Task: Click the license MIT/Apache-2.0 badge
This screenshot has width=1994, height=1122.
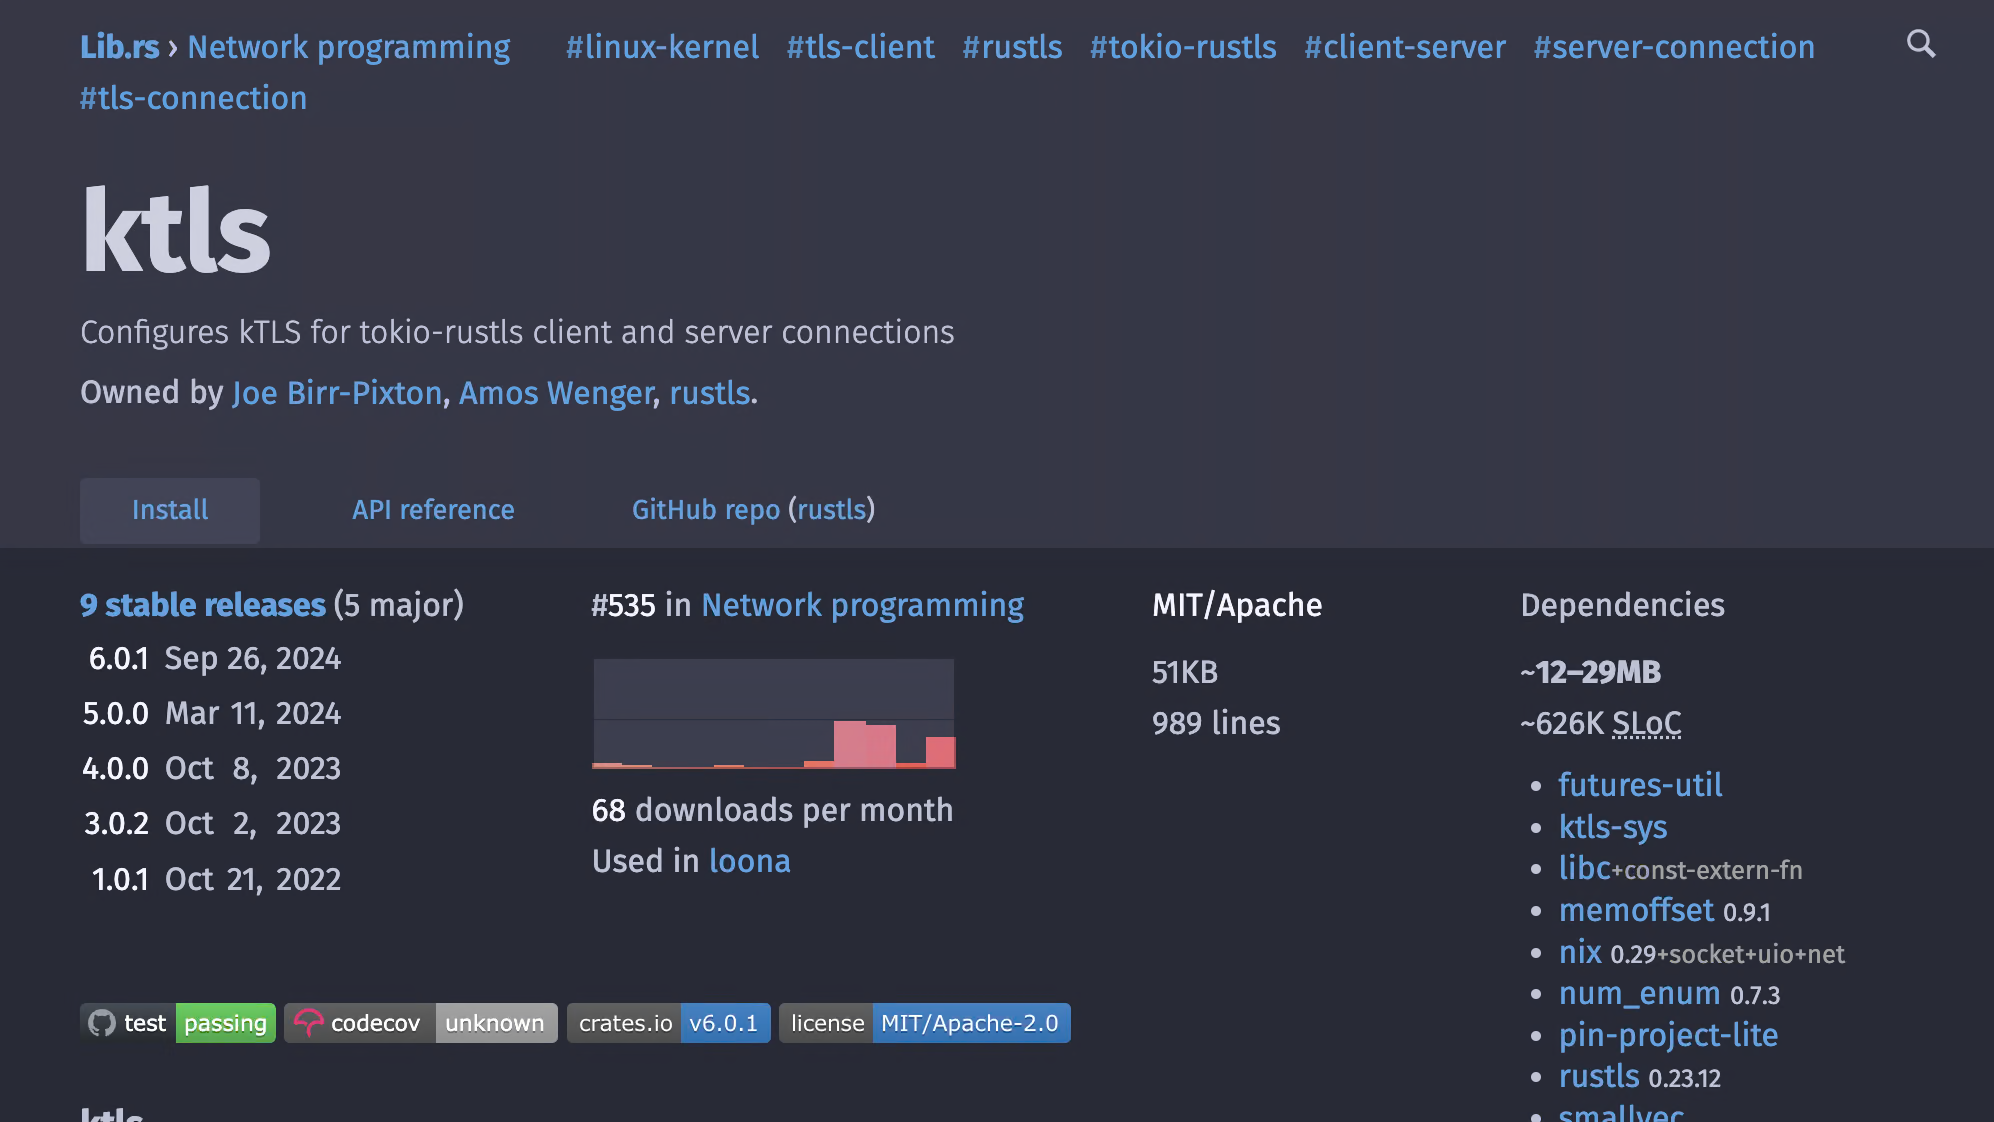Action: coord(923,1022)
